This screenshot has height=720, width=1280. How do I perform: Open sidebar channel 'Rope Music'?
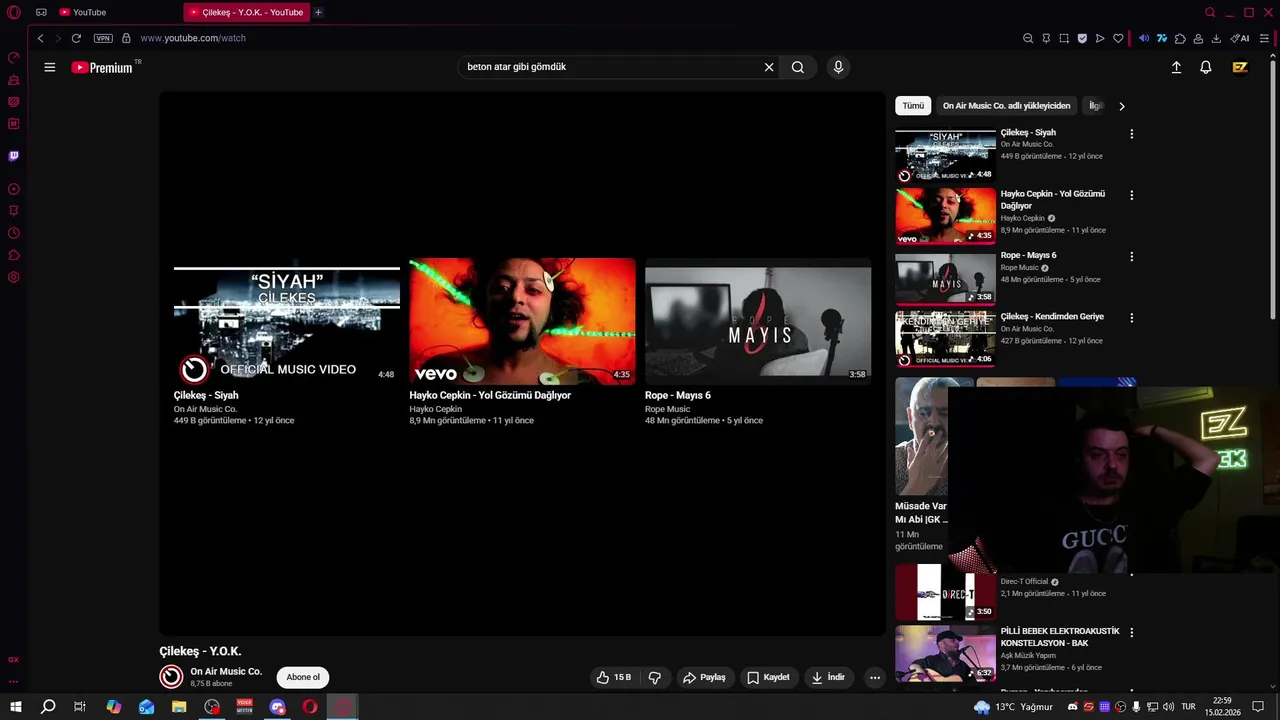click(x=1020, y=268)
